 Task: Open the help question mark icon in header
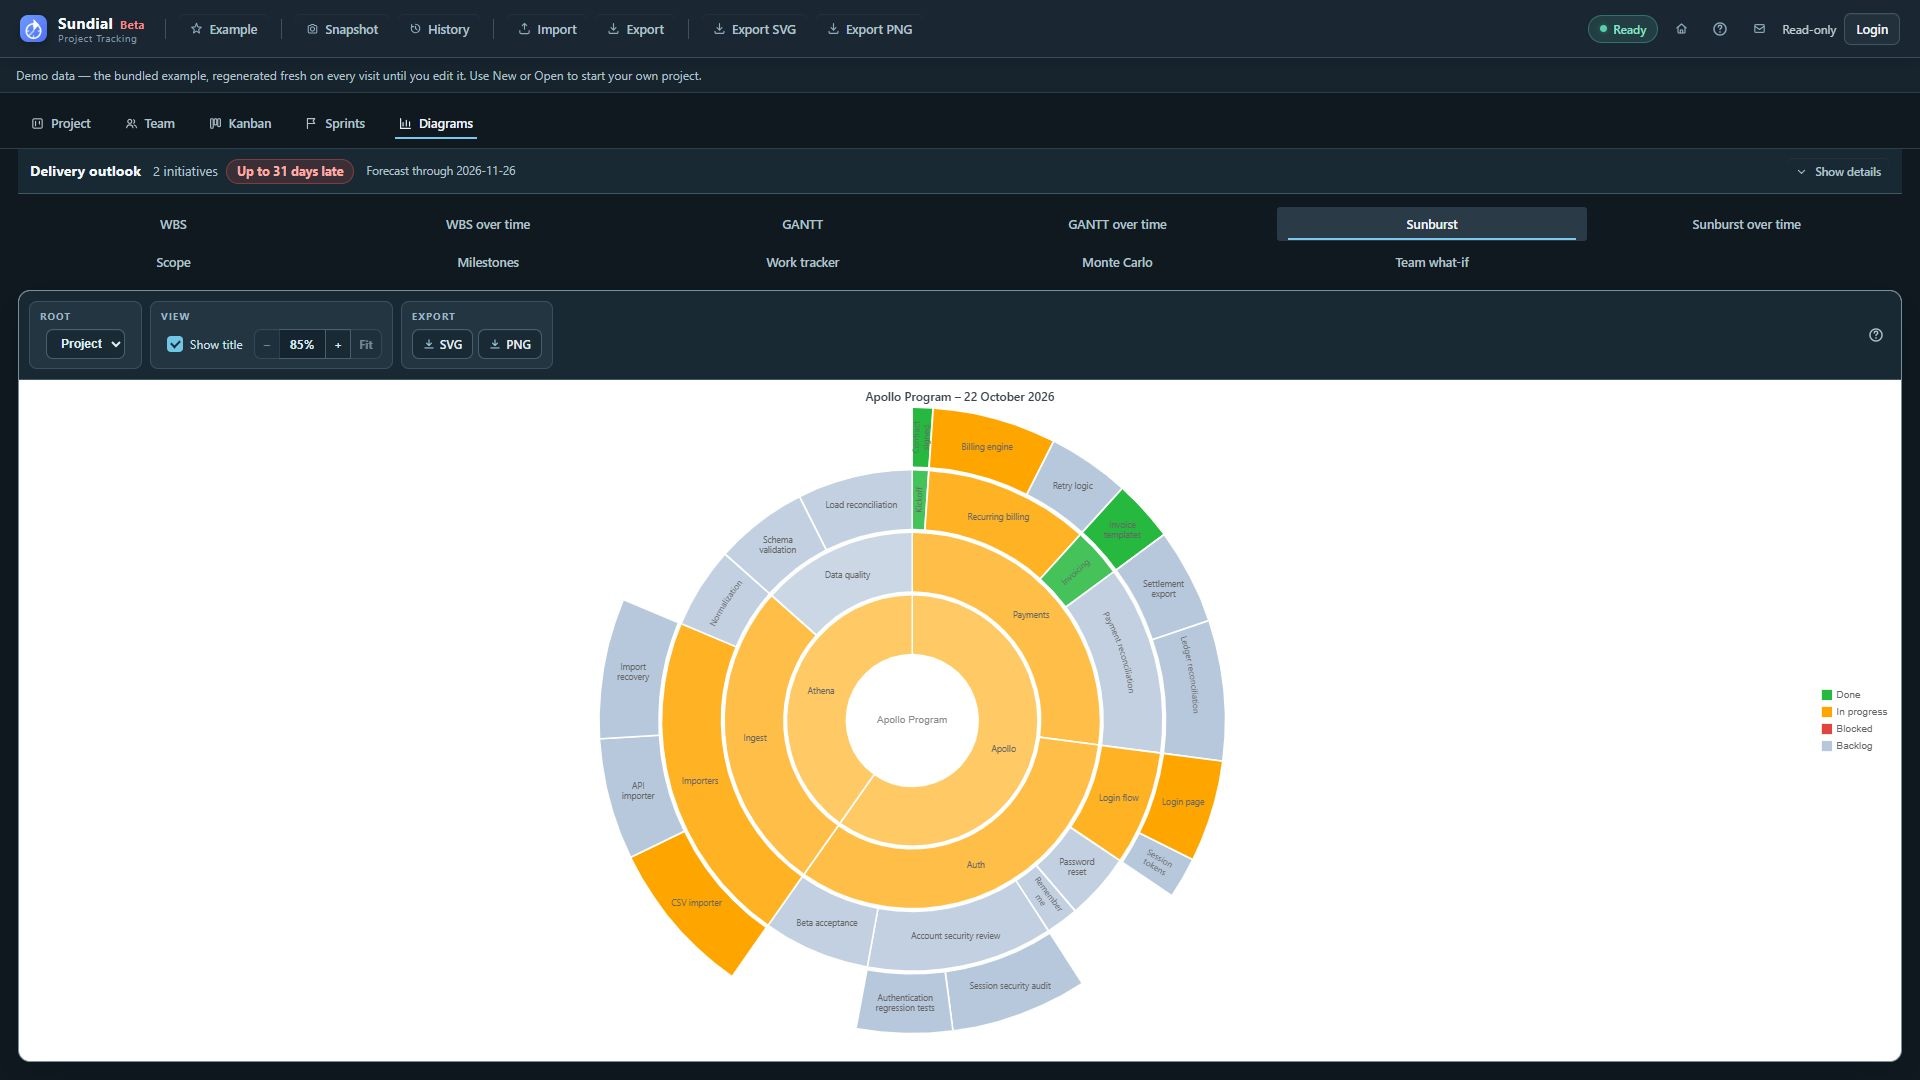(1719, 29)
